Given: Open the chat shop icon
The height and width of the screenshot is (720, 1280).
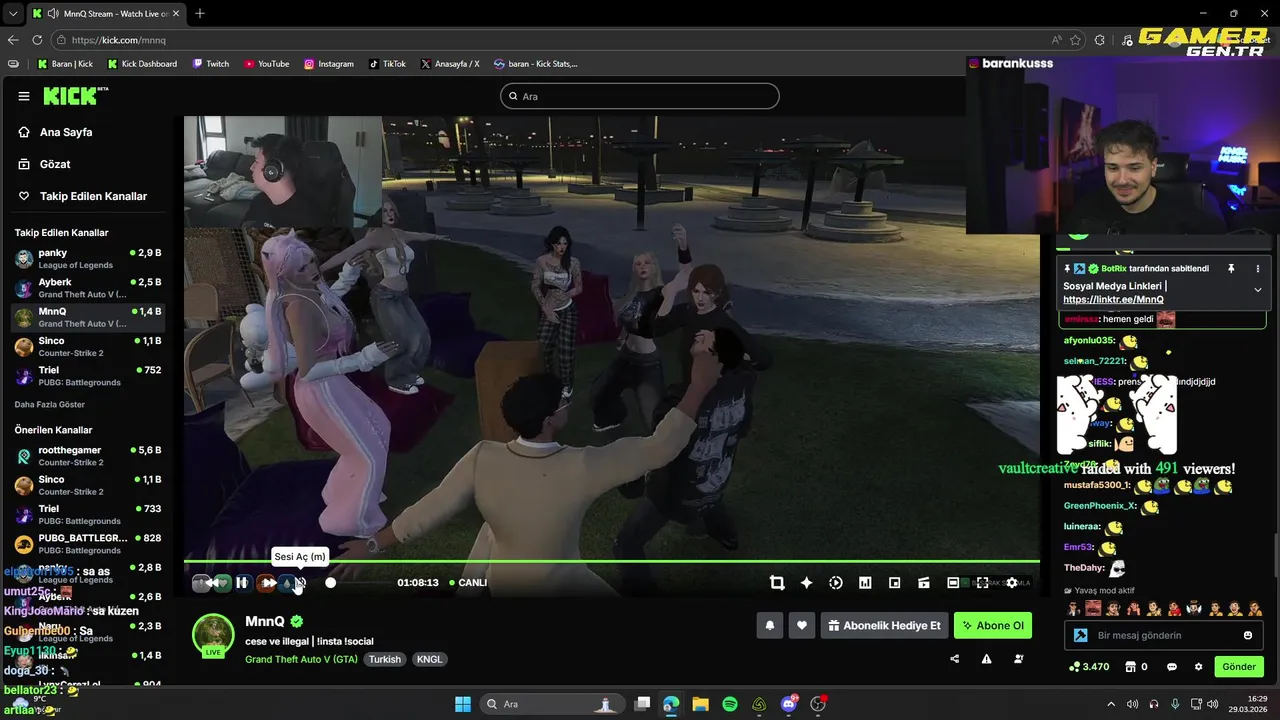Looking at the screenshot, I should click(1131, 666).
